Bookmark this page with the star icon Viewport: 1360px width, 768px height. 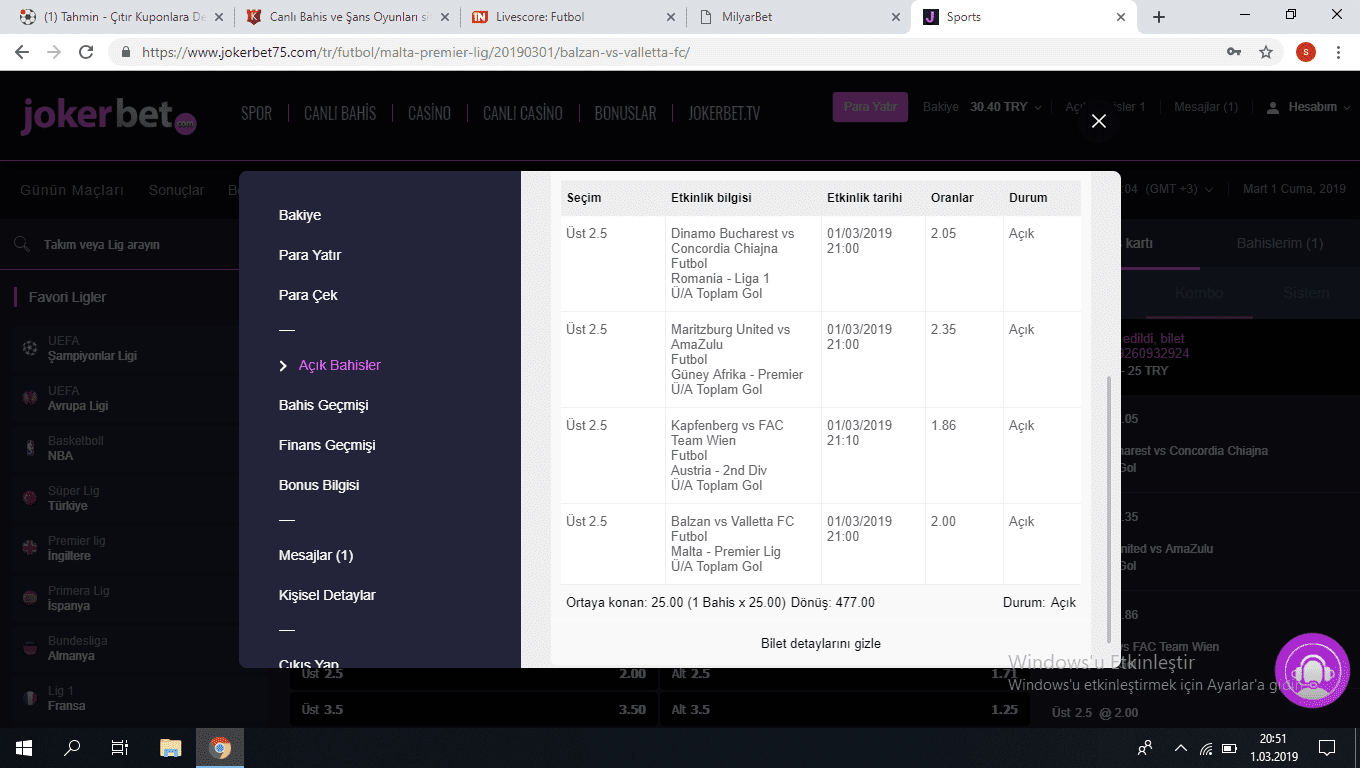[1266, 52]
